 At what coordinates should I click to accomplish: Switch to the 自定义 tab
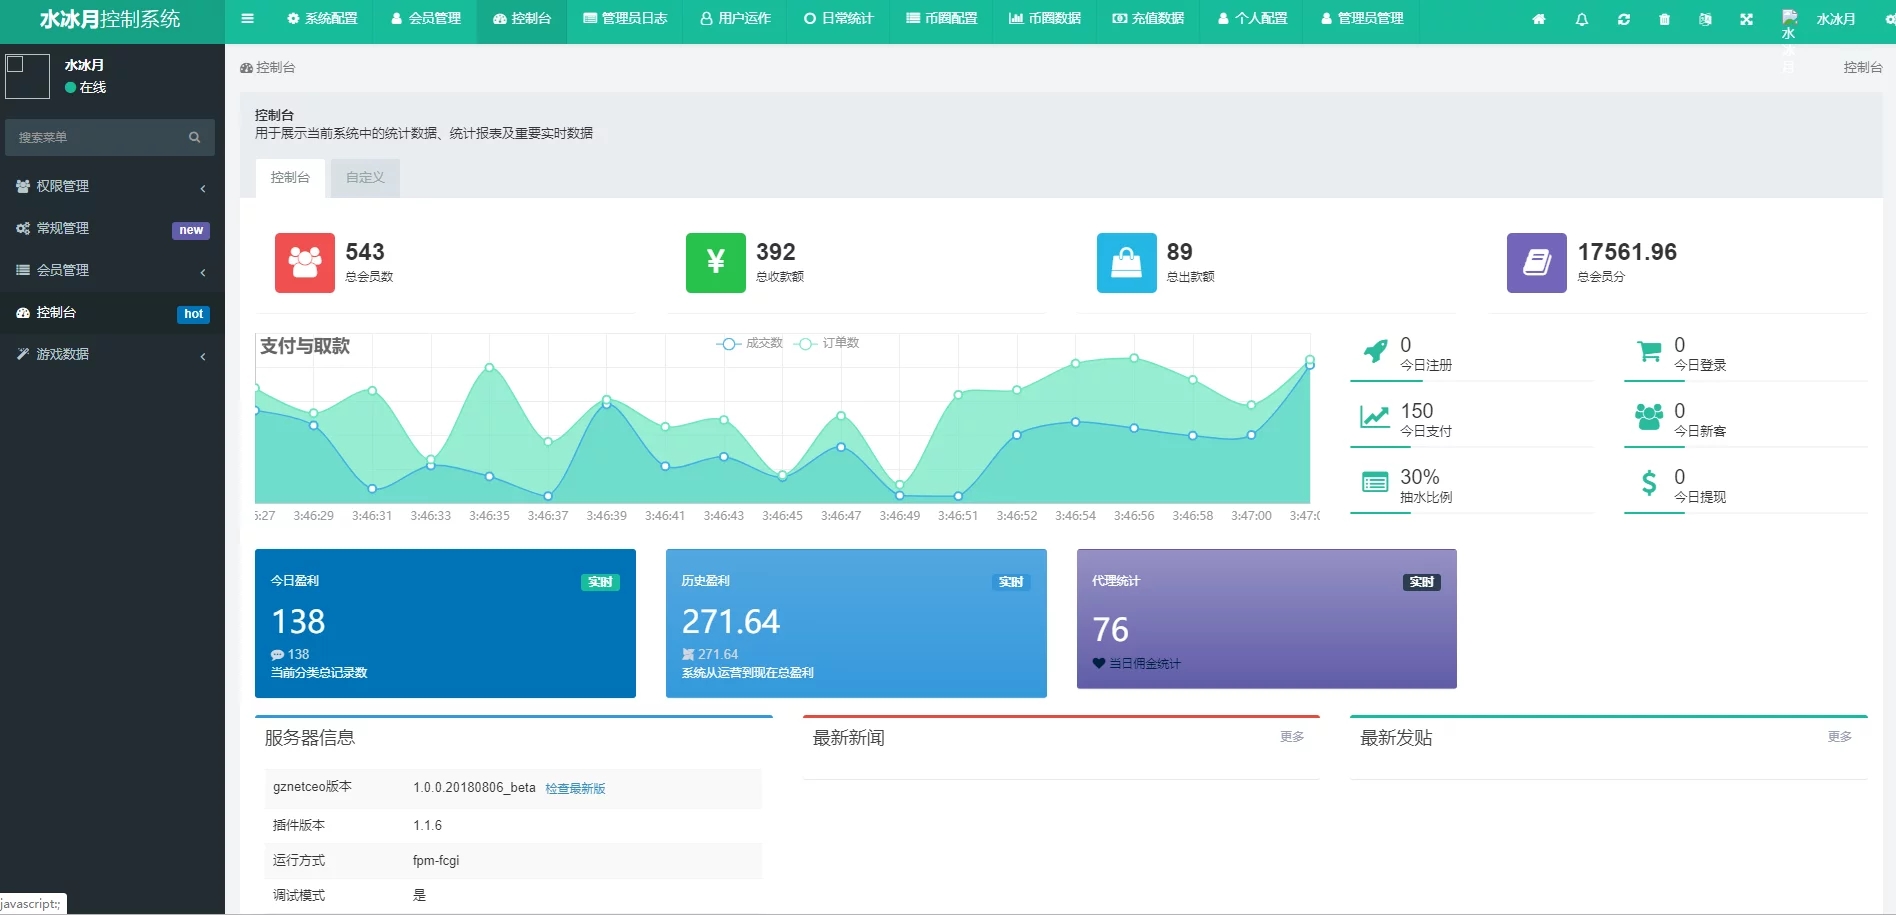point(365,178)
